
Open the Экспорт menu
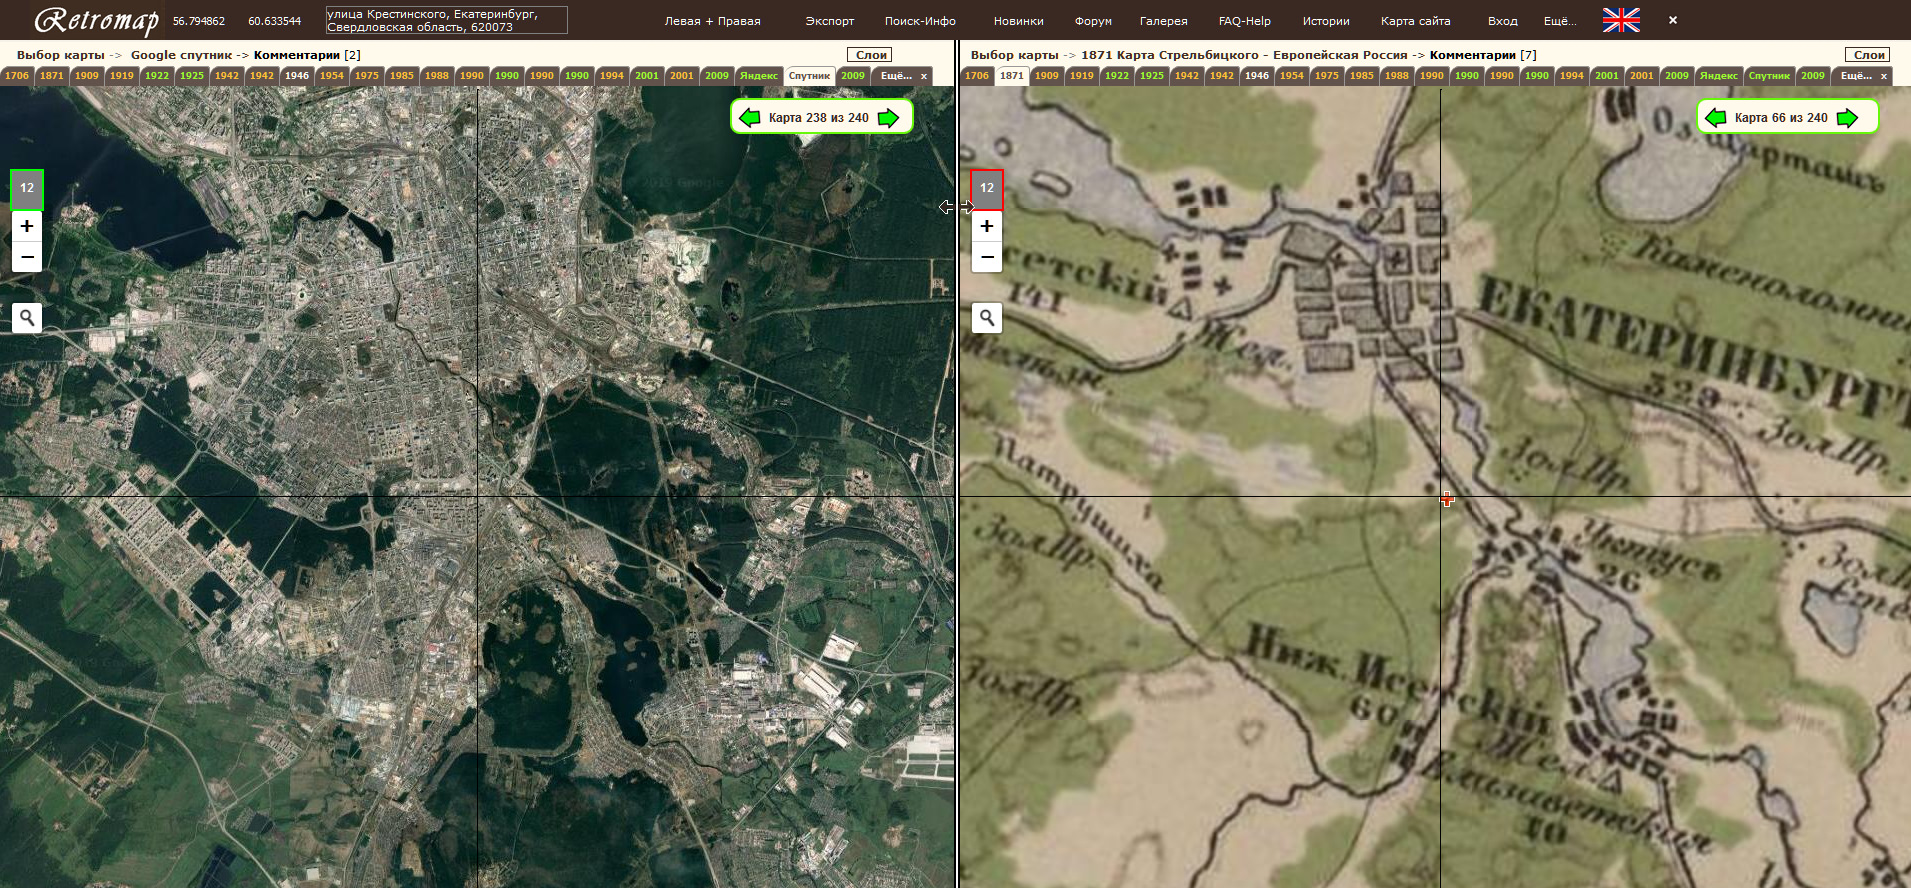tap(830, 21)
